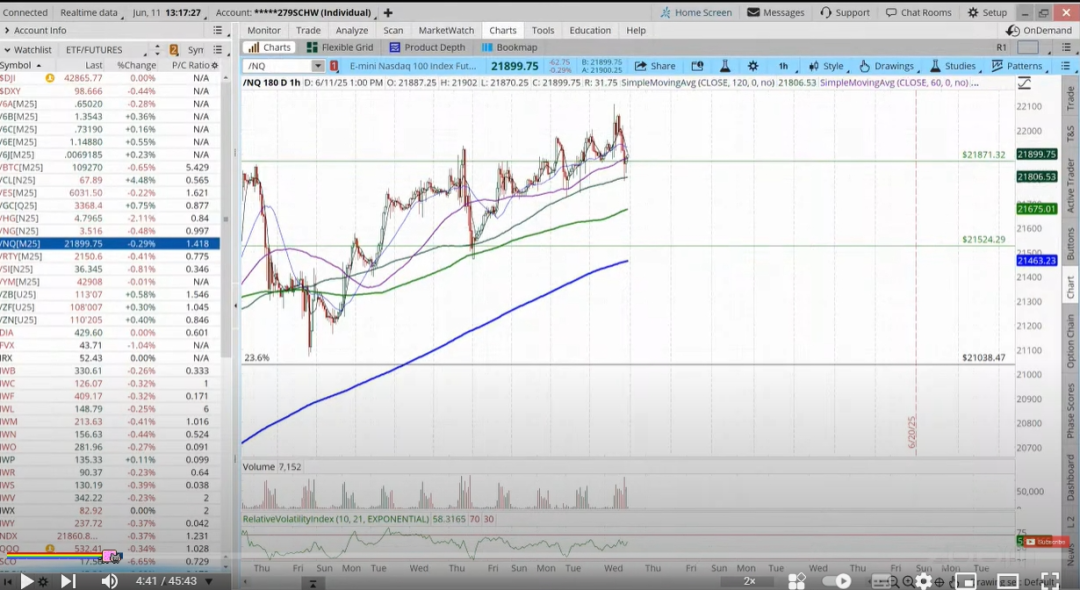Open the T&S side panel

(1070, 134)
